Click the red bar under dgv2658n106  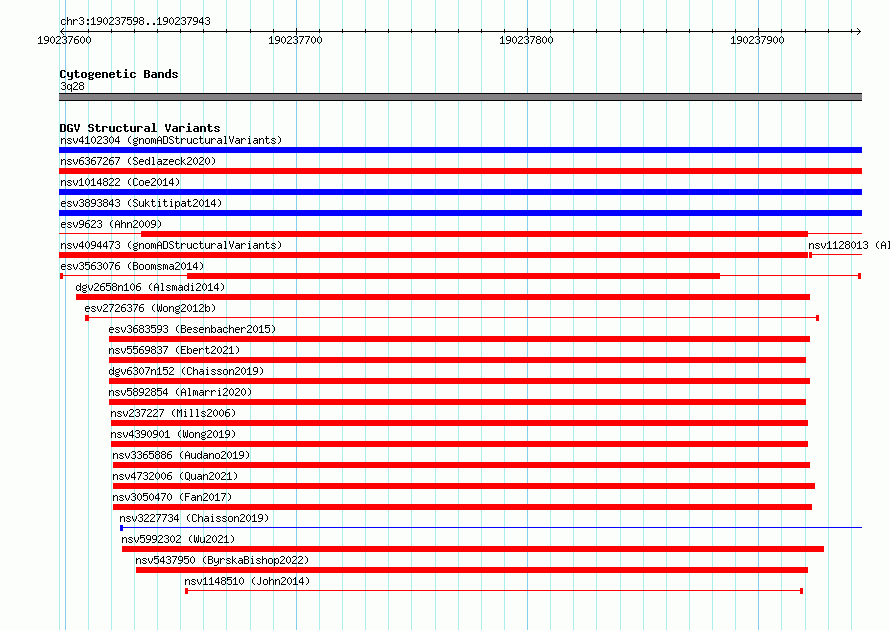(443, 297)
